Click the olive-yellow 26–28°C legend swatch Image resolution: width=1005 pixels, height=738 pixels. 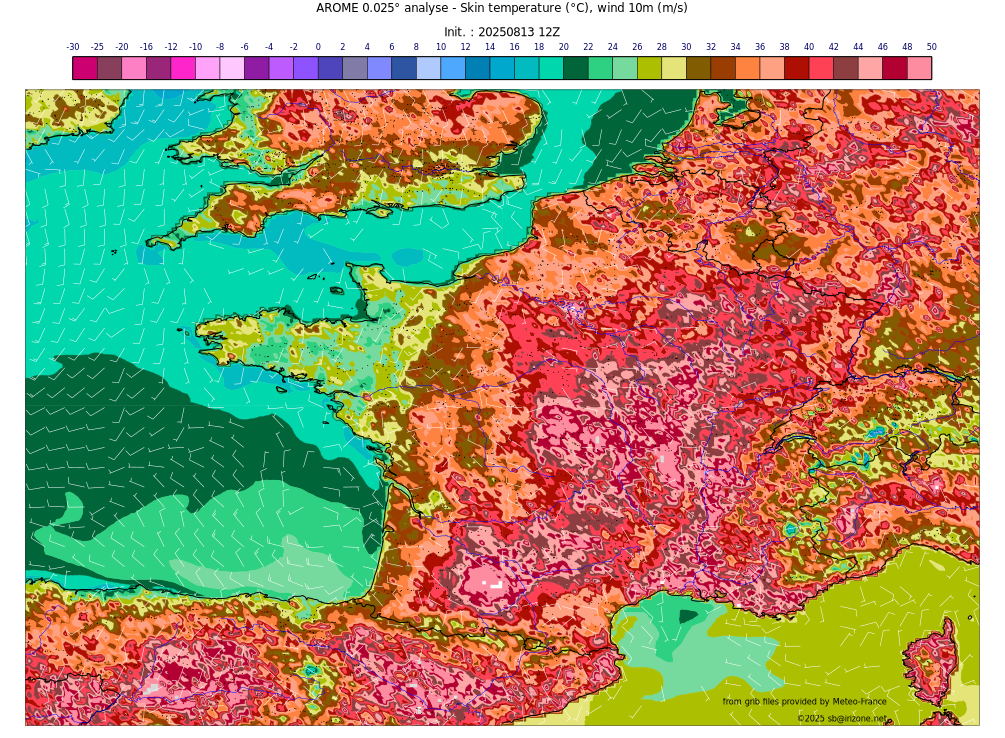tap(649, 68)
